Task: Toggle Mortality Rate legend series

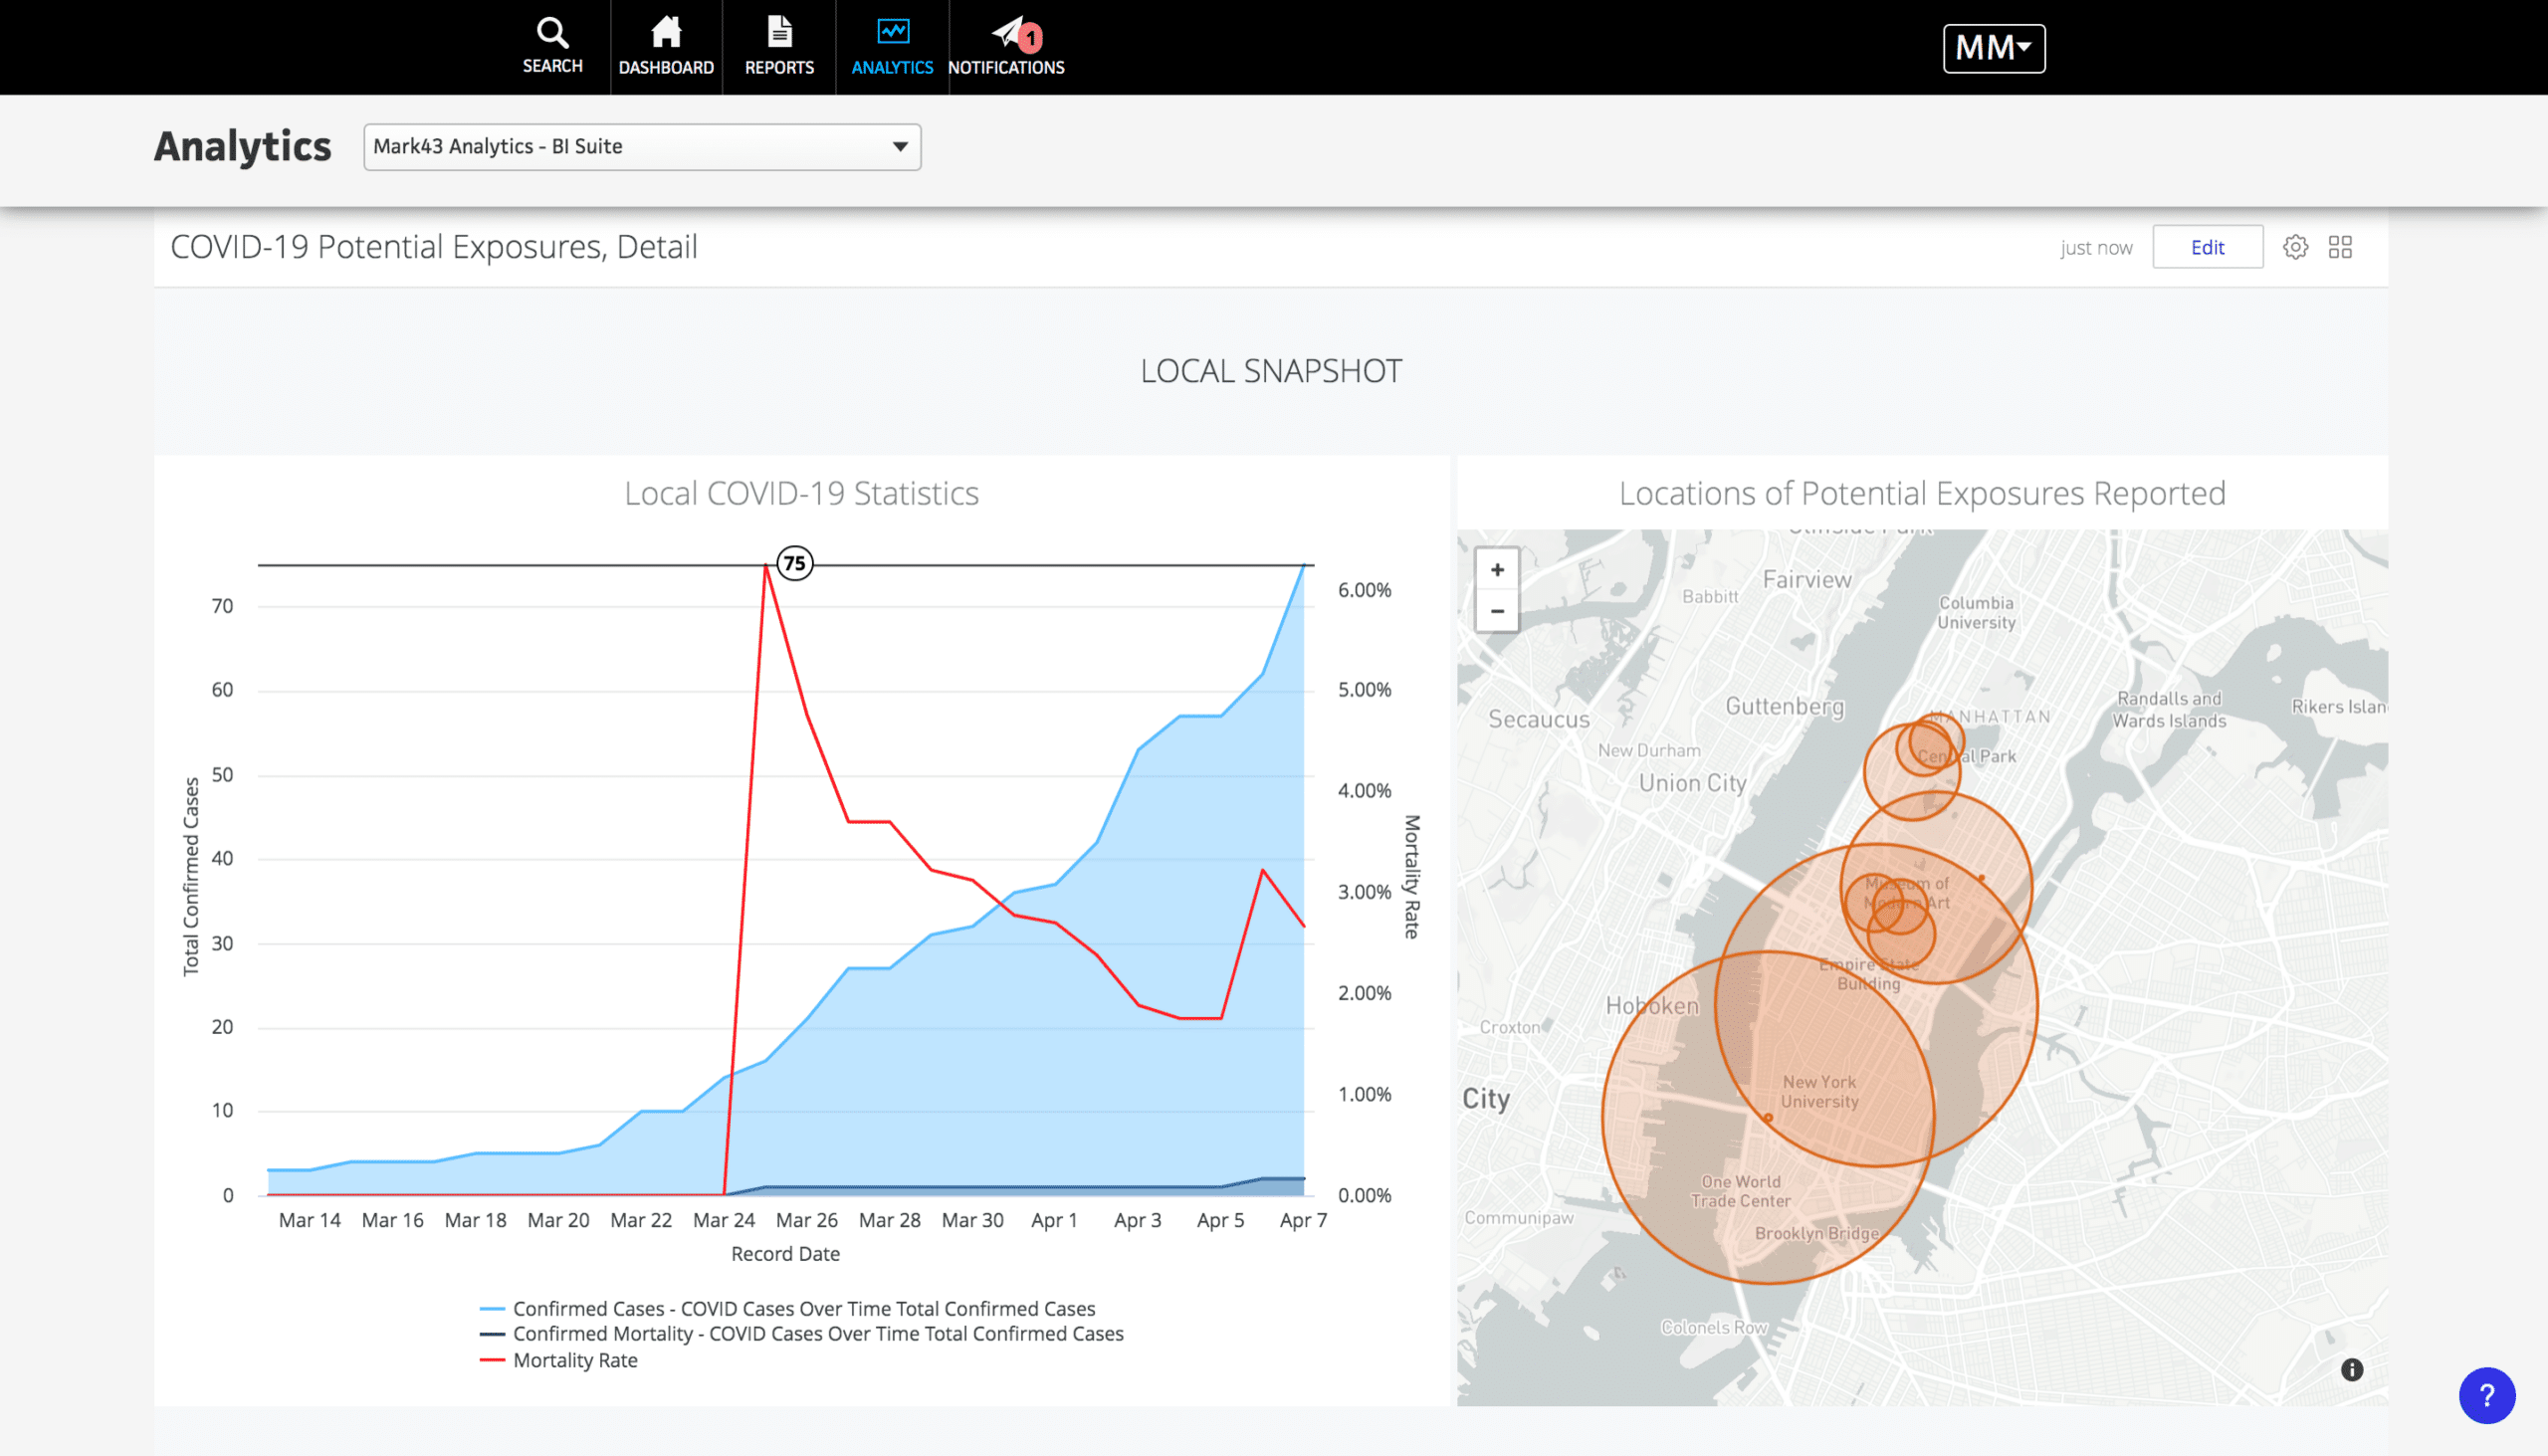Action: 575,1360
